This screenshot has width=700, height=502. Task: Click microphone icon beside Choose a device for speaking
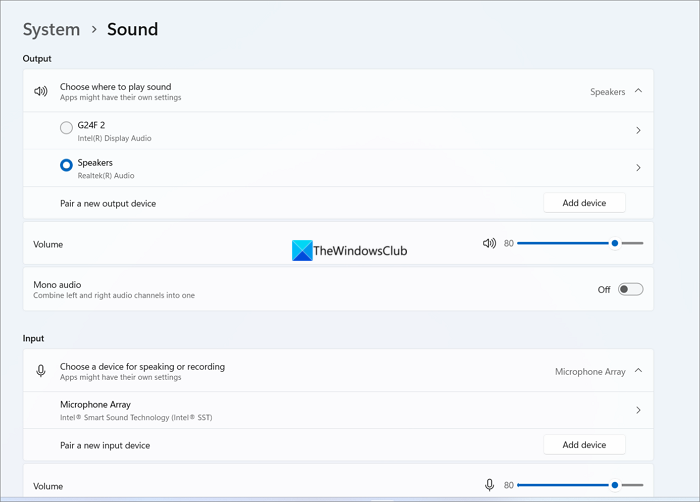[x=41, y=371]
